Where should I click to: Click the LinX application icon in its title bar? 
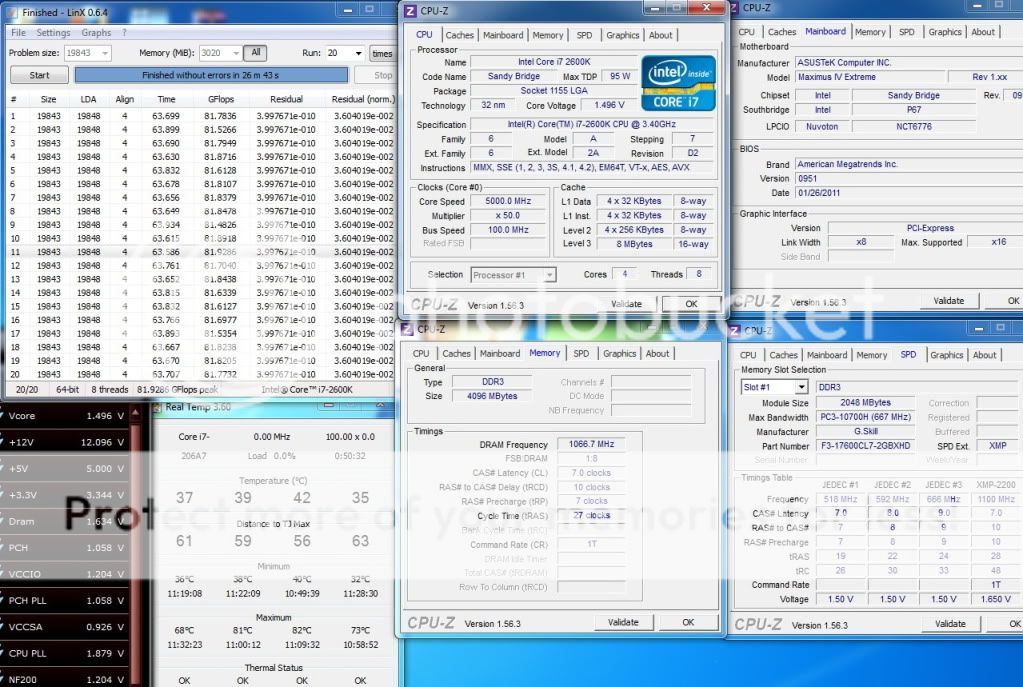(11, 13)
